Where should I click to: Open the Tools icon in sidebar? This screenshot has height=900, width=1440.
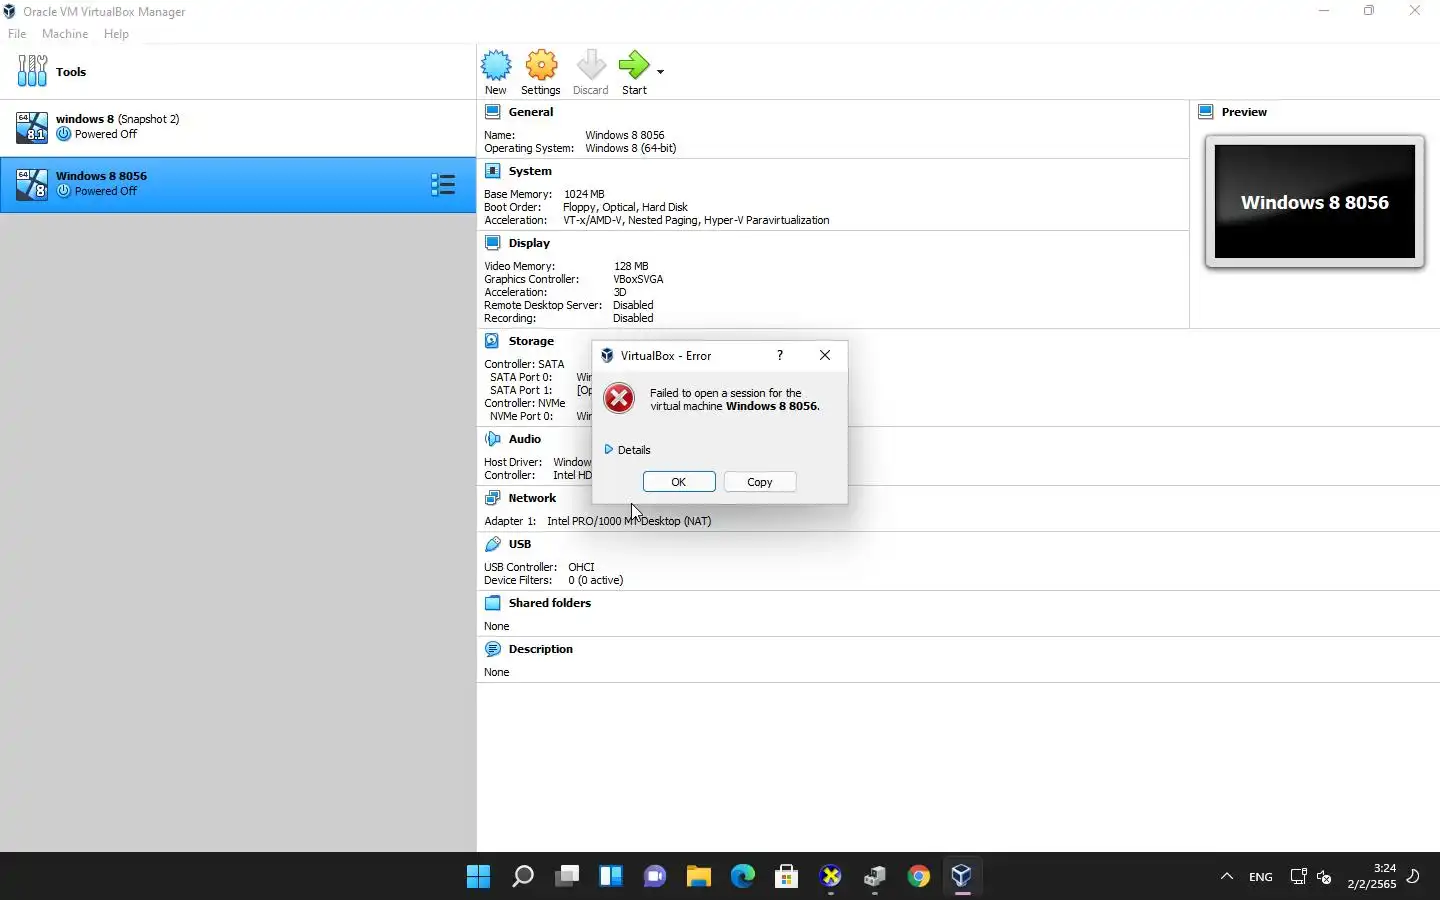point(32,71)
